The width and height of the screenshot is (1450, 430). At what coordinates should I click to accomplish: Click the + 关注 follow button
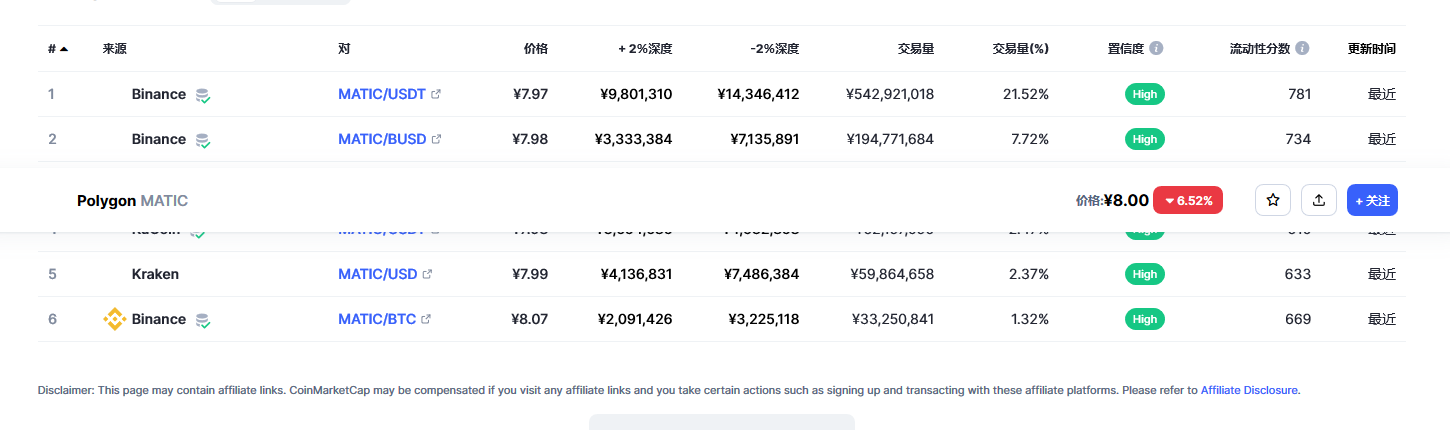tap(1372, 200)
